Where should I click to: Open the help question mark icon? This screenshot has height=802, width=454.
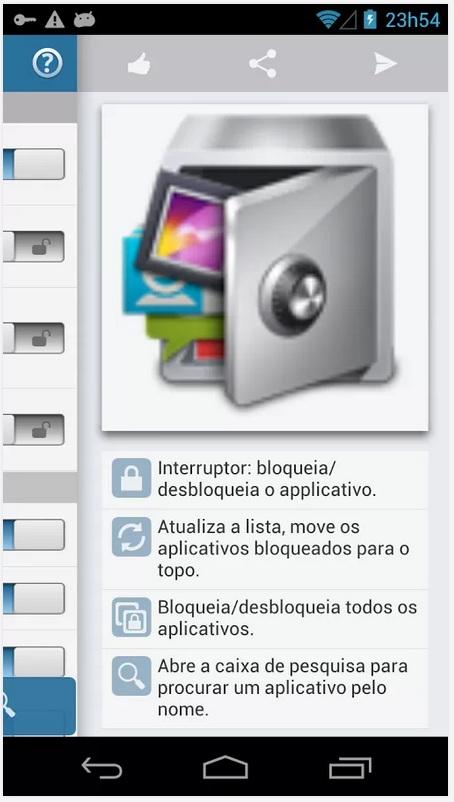[x=47, y=63]
